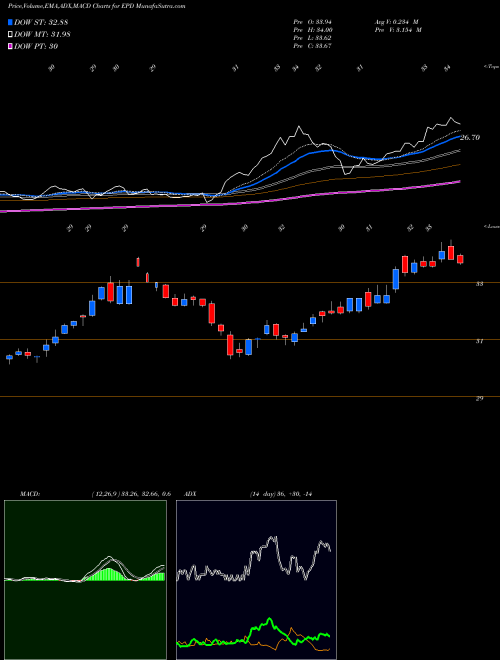Click the last red candlestick on the right
Viewport: 500px width, 660px height.
[x=460, y=259]
